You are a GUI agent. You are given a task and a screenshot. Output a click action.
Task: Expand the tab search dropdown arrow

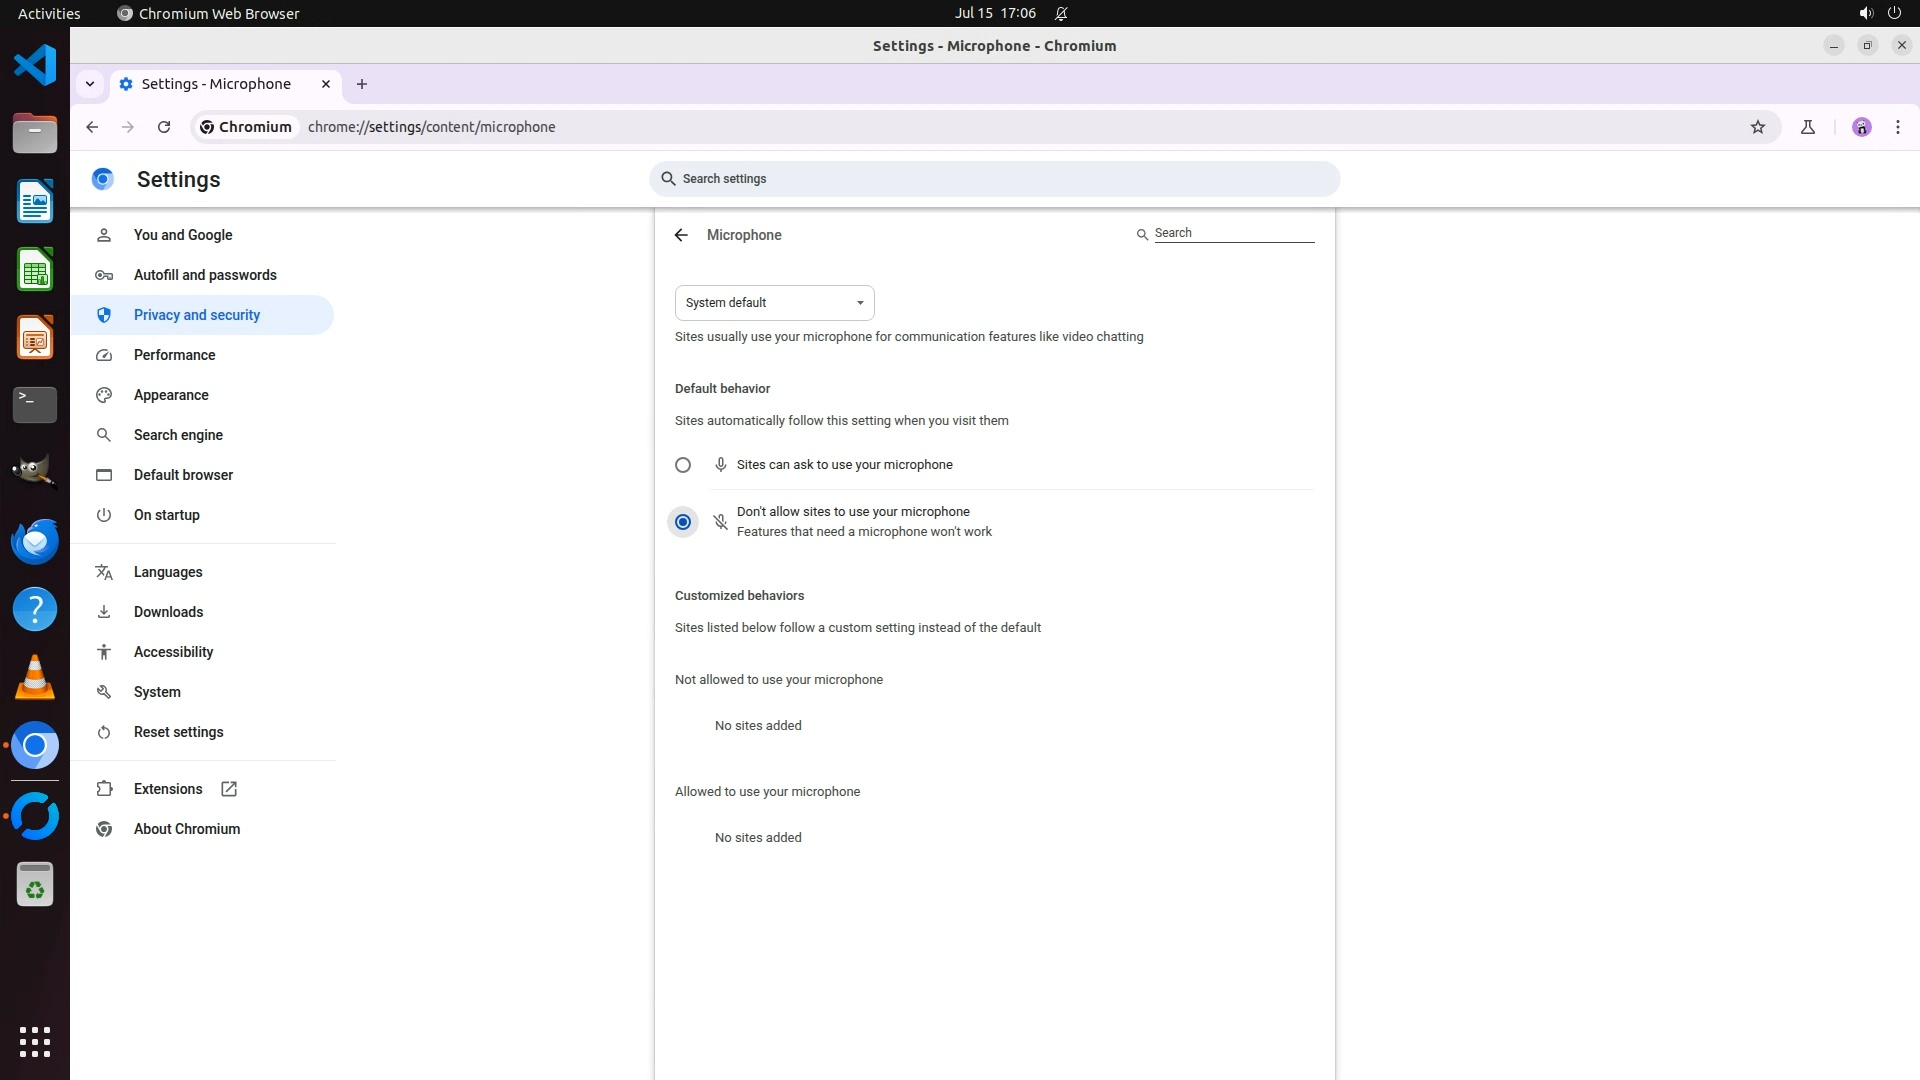[90, 84]
